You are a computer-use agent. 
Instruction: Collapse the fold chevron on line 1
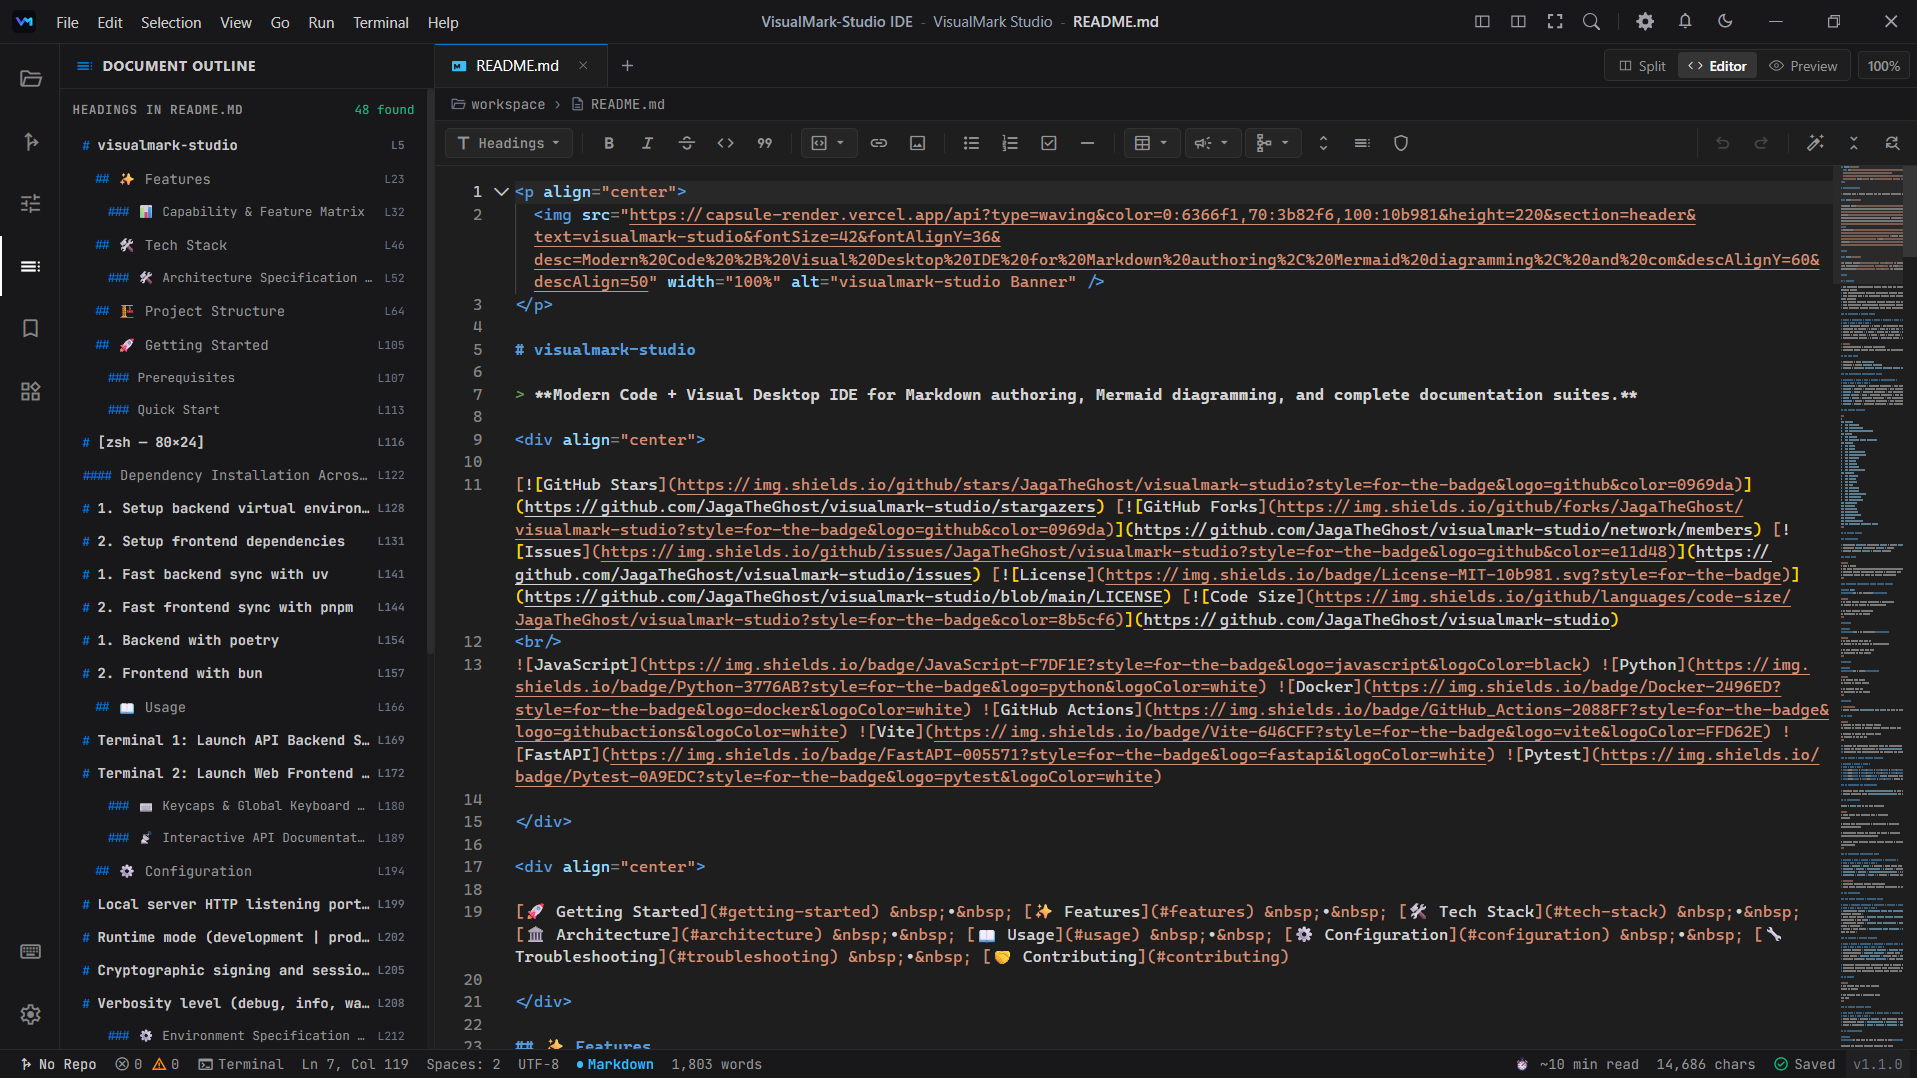(501, 191)
